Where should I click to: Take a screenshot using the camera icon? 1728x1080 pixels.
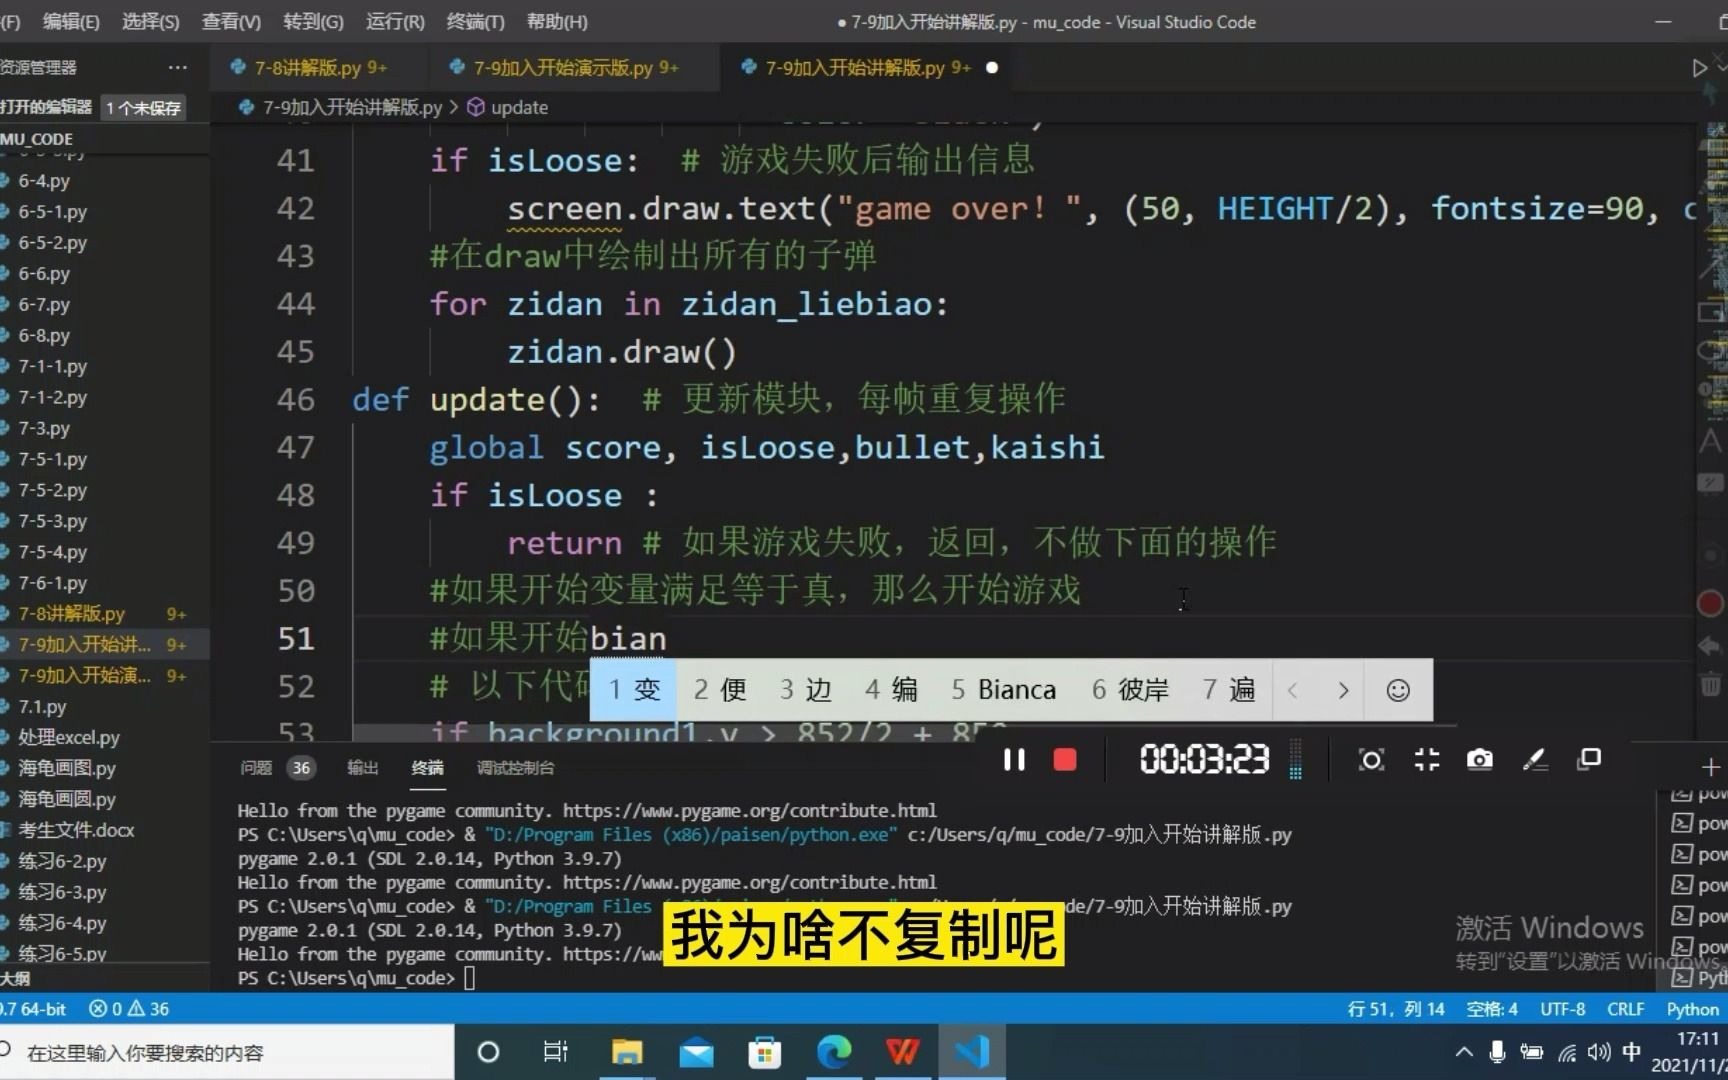tap(1479, 760)
